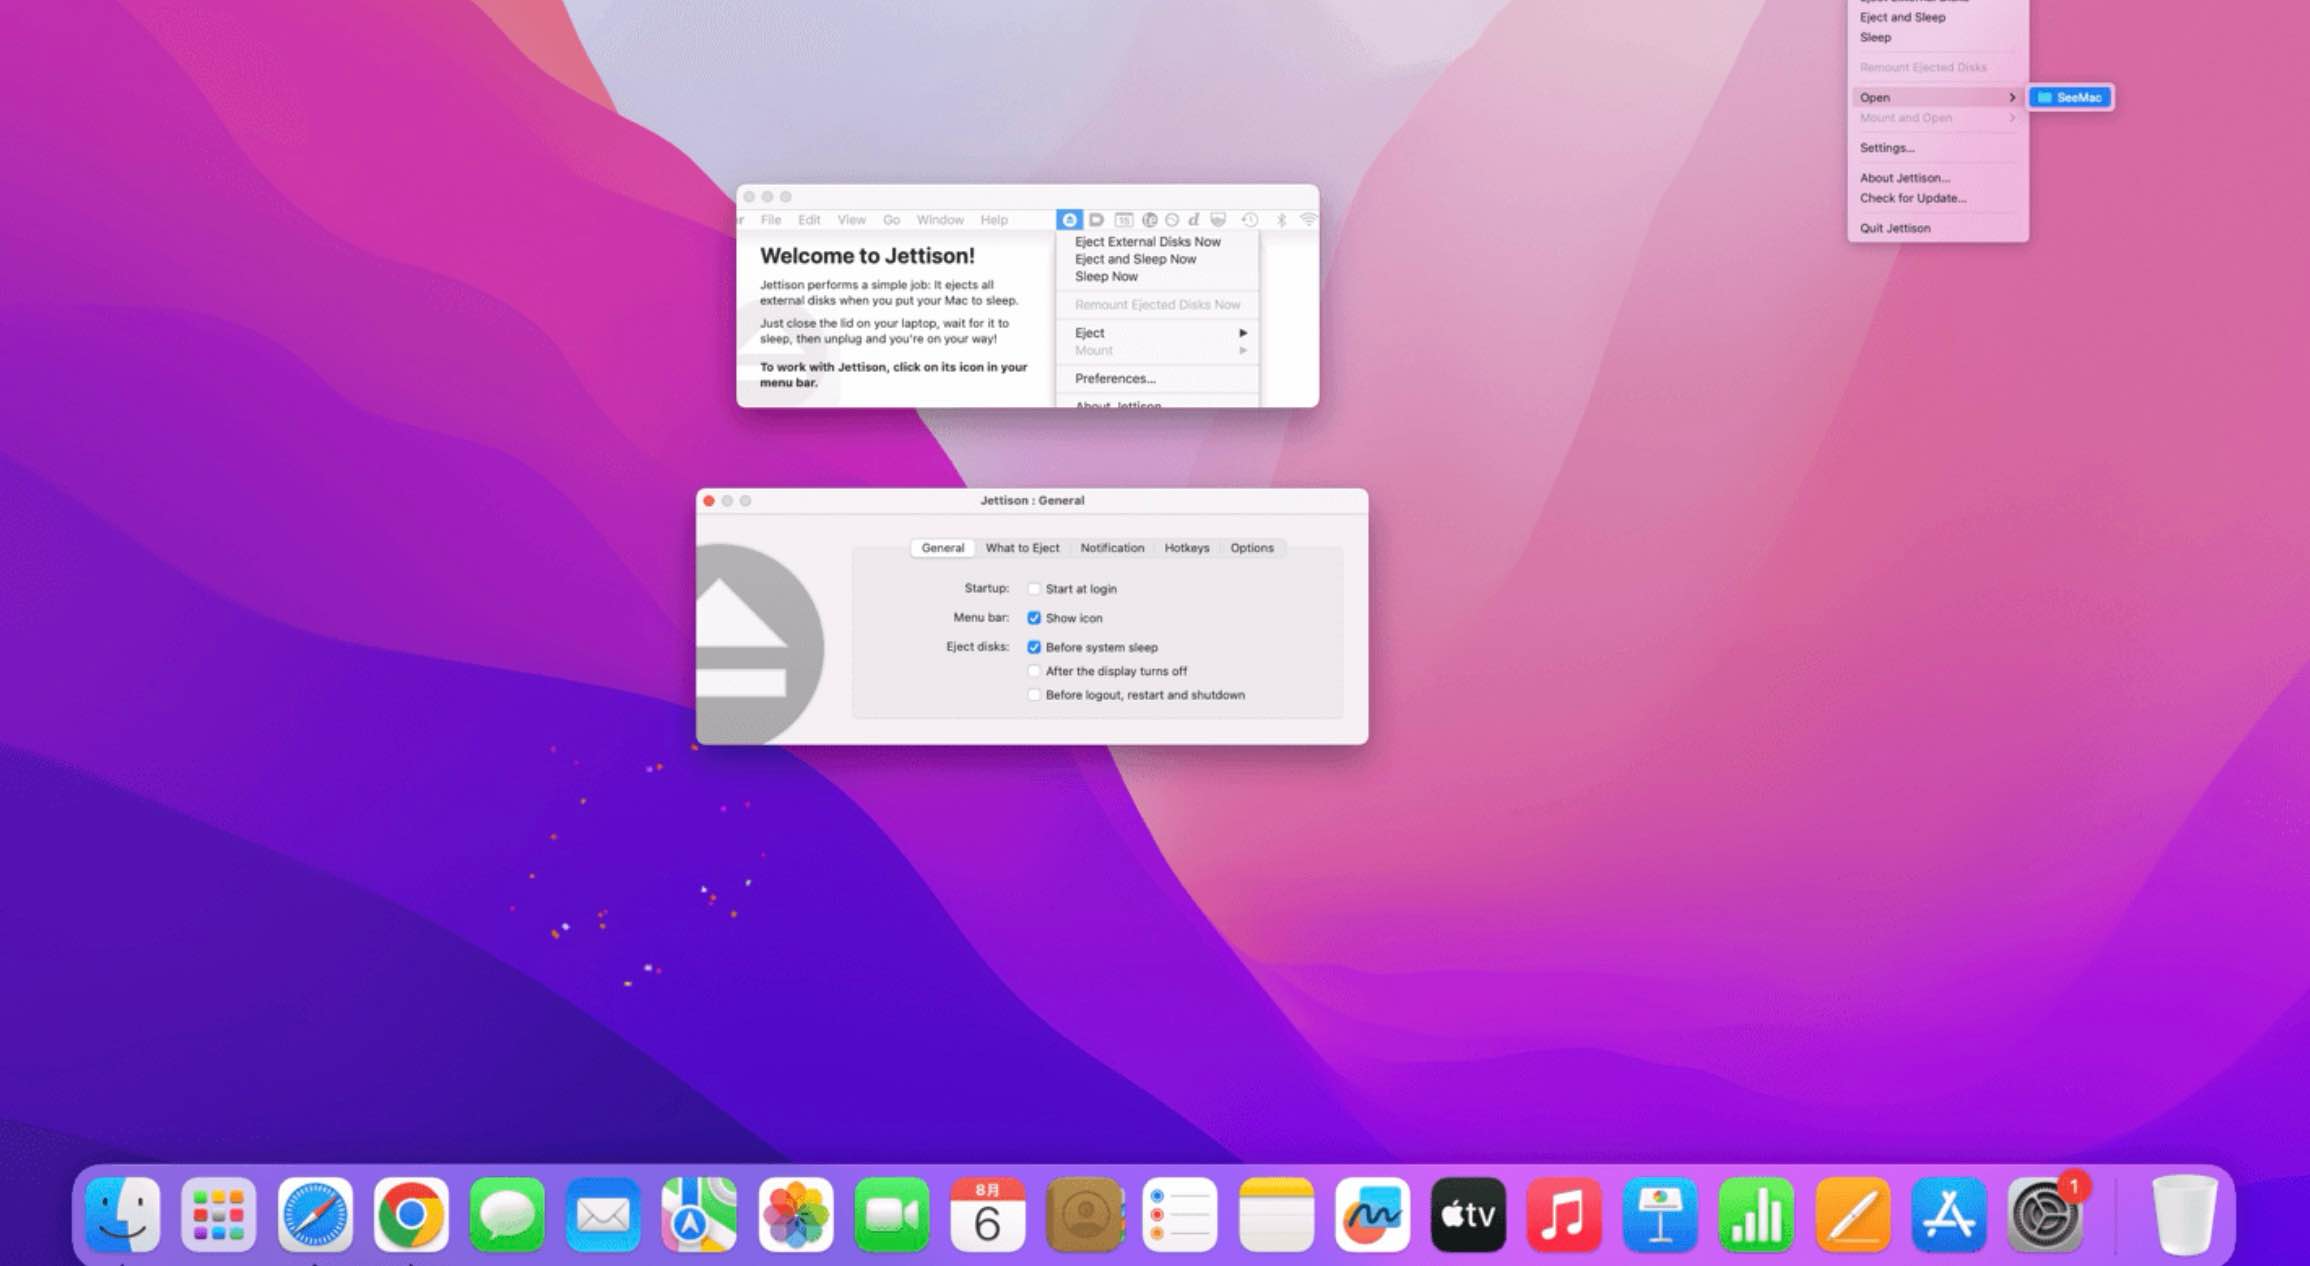This screenshot has height=1266, width=2310.
Task: Open Google Chrome in the dock
Action: [411, 1214]
